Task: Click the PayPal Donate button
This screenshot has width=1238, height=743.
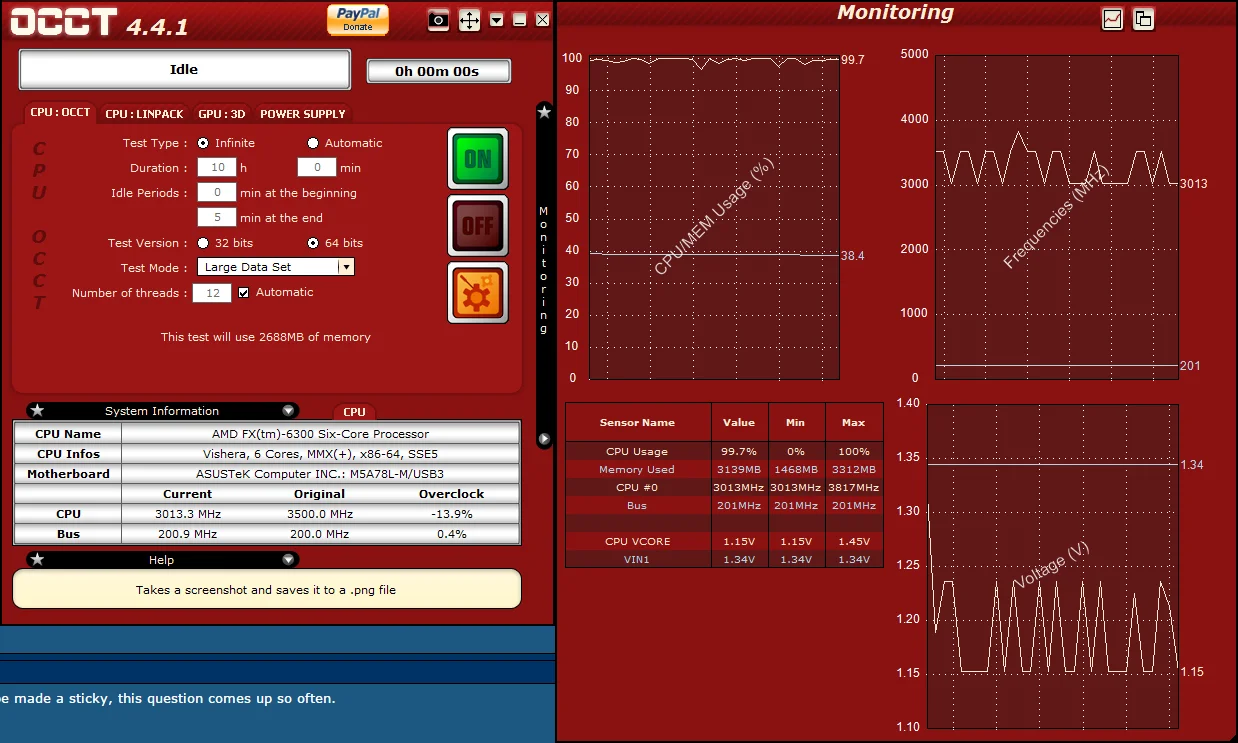Action: pyautogui.click(x=358, y=19)
